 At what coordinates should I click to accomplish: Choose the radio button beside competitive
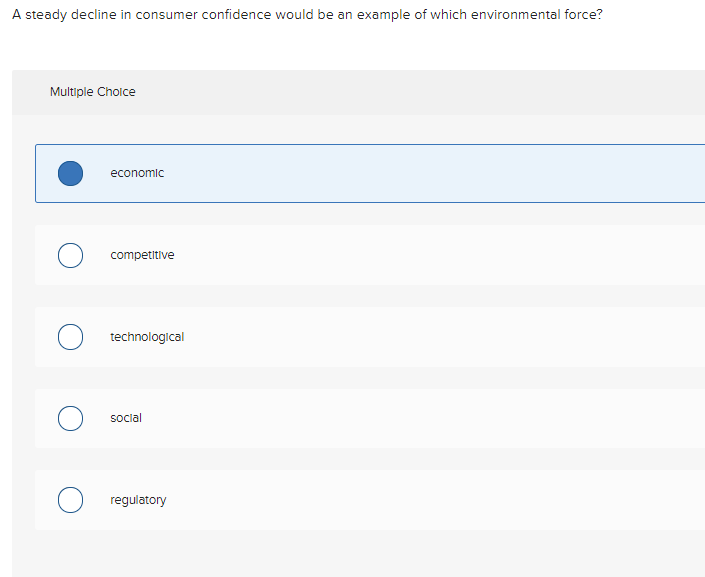click(x=70, y=255)
